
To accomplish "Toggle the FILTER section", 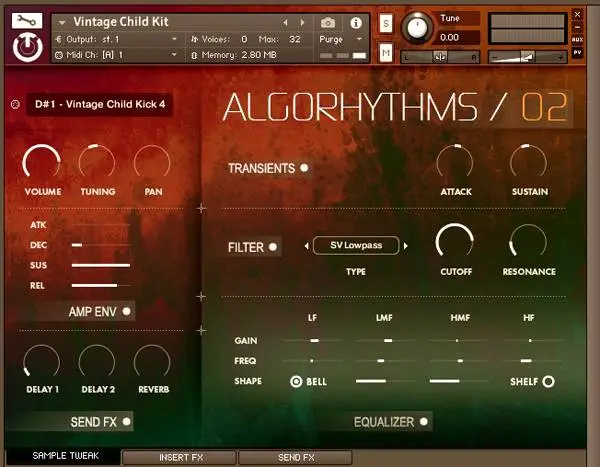I will [273, 247].
